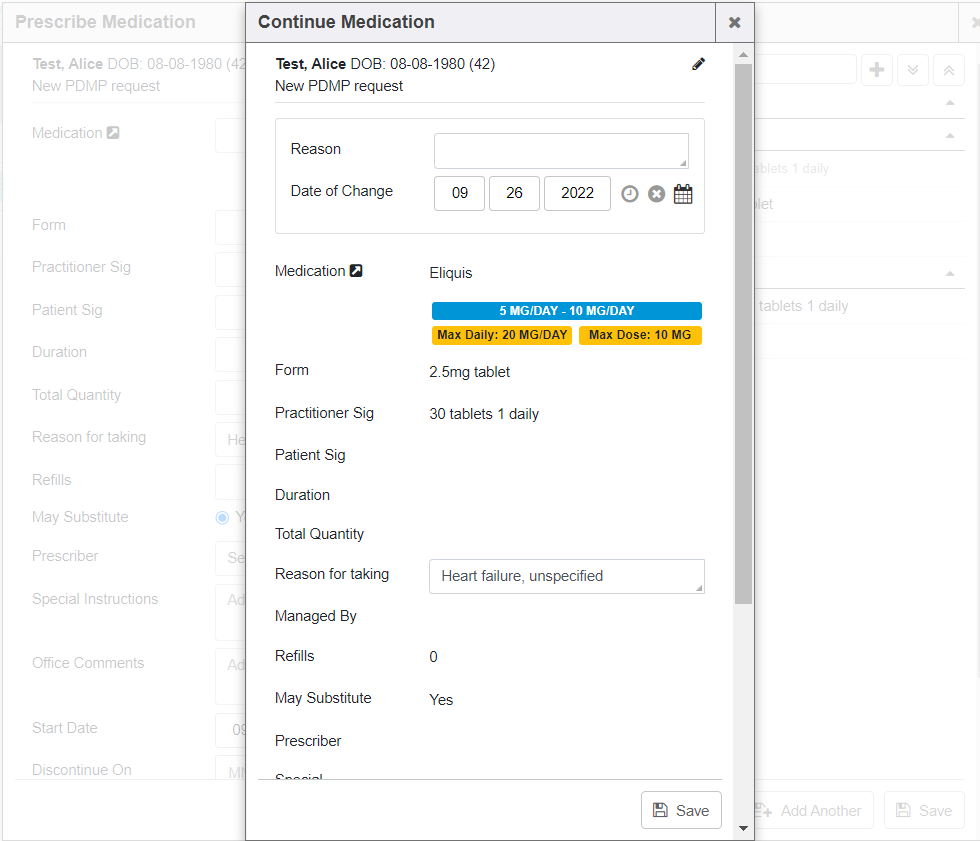Open the calendar date picker icon
980x841 pixels.
click(683, 194)
